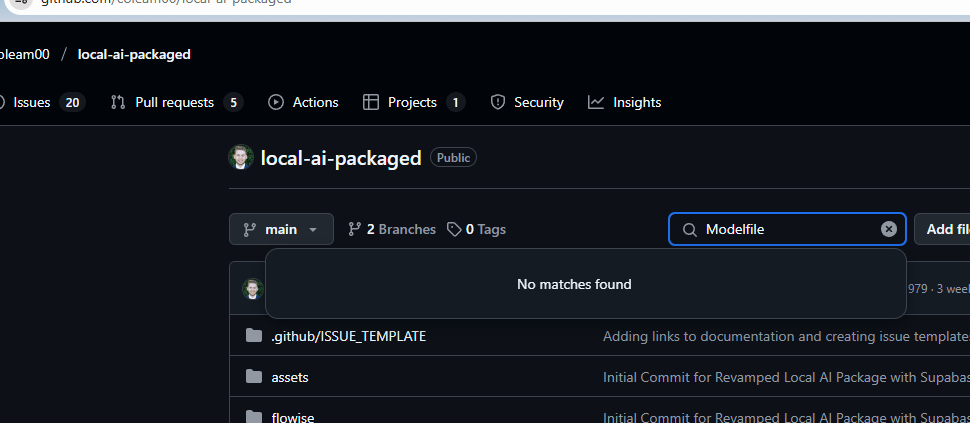
Task: Click the assets folder icon
Action: tap(254, 377)
